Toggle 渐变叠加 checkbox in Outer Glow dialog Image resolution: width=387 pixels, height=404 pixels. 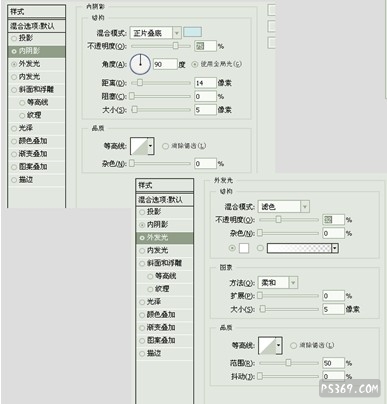tap(142, 328)
